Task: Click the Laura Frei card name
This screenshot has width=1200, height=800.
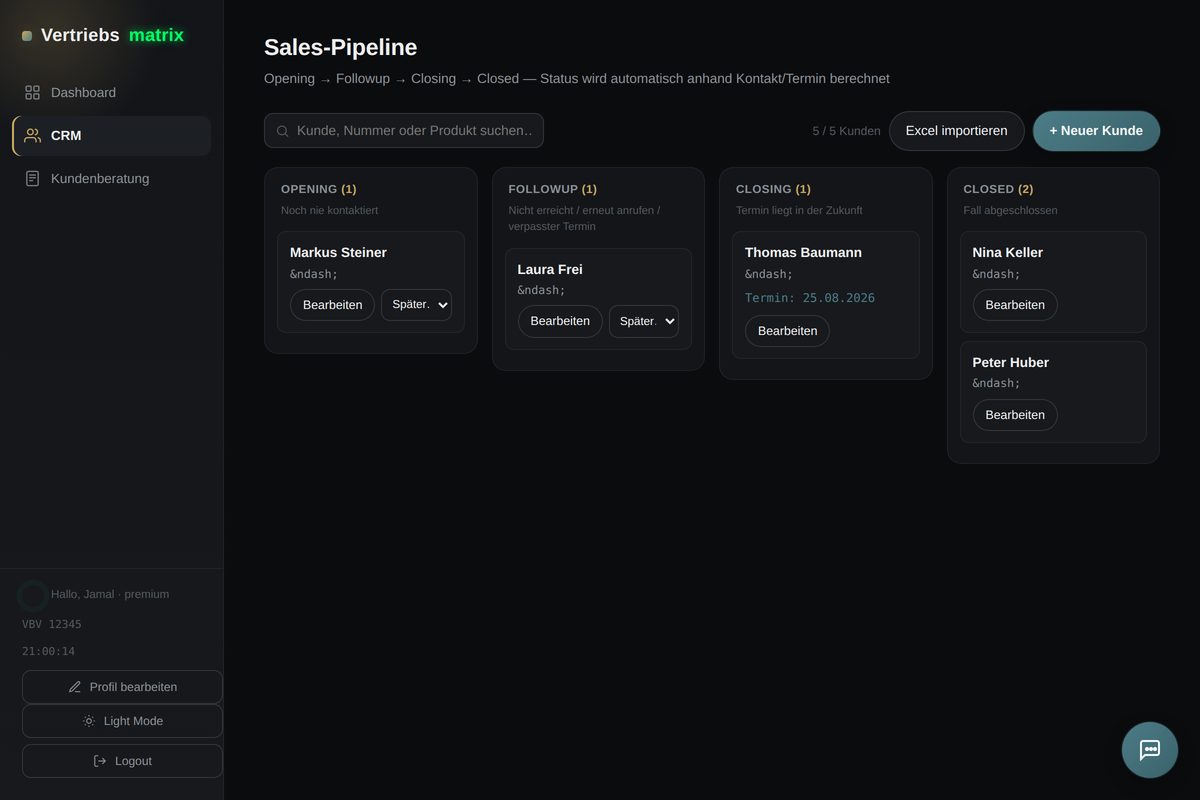Action: 550,269
